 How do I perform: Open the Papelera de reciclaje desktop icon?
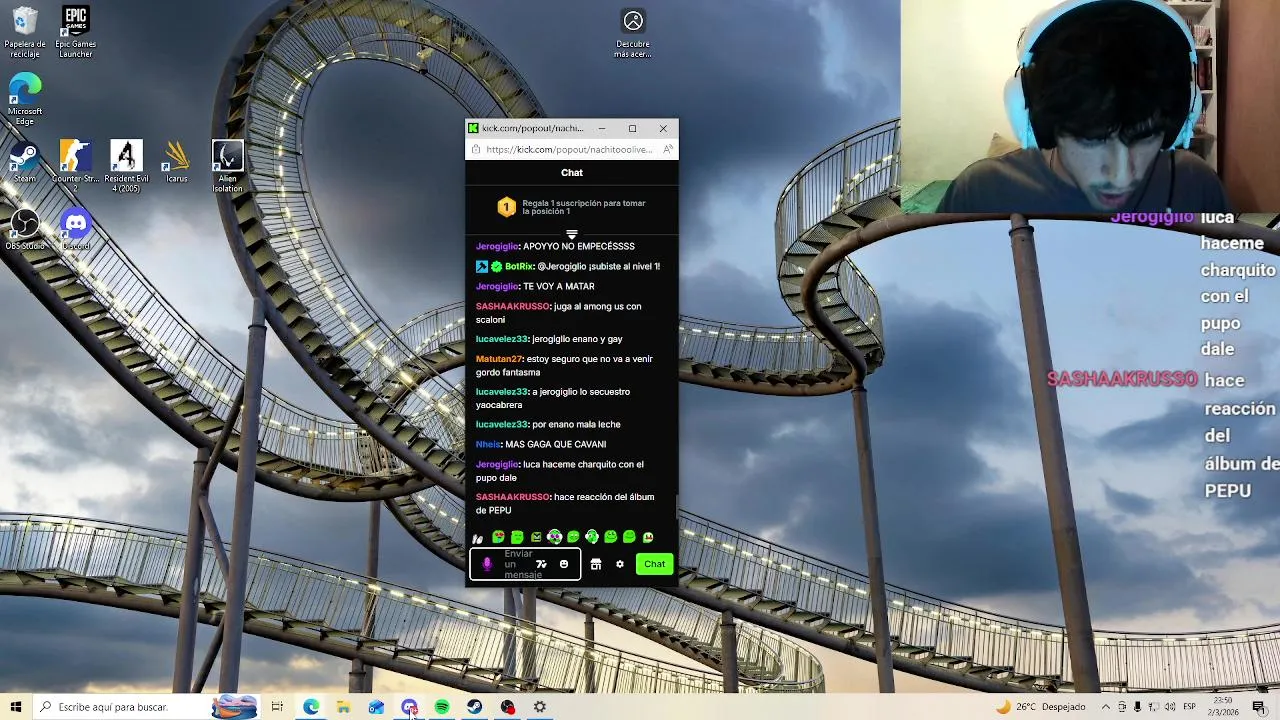point(25,32)
